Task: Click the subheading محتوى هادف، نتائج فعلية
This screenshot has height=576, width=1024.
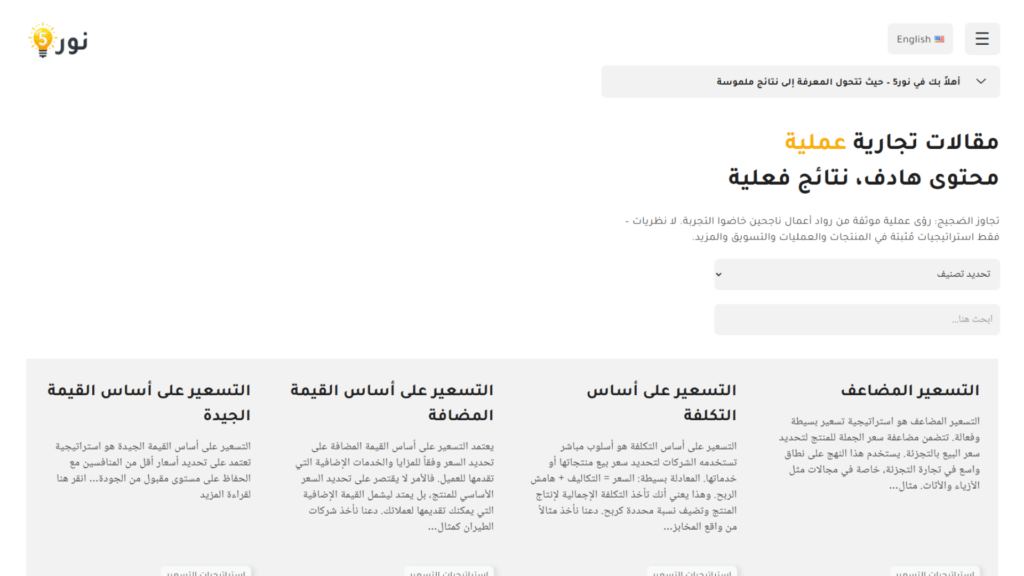Action: pos(863,177)
